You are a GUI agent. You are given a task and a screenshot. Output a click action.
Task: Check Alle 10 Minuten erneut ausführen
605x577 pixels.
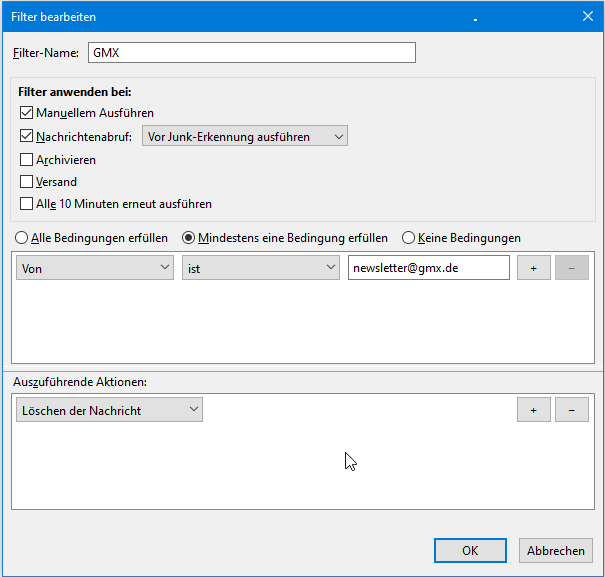(x=27, y=204)
